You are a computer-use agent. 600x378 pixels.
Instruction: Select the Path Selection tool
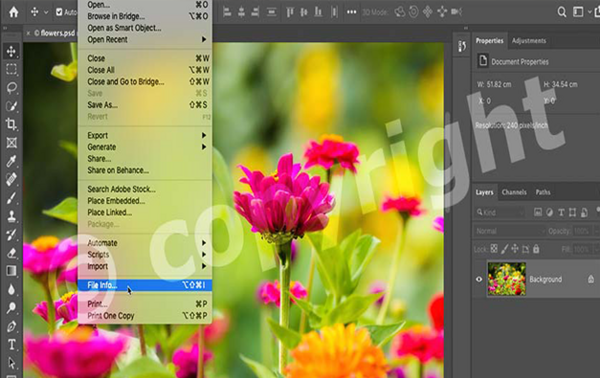[11, 363]
